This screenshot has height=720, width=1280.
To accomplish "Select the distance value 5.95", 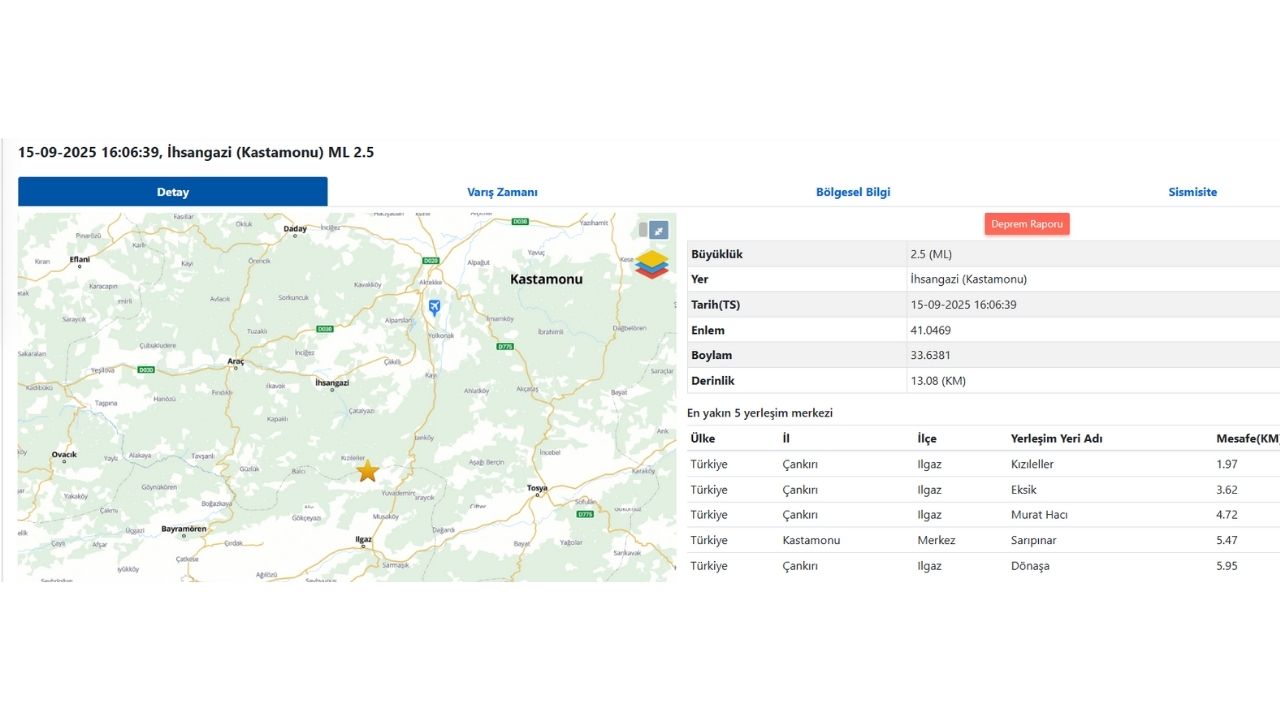I will click(x=1227, y=566).
